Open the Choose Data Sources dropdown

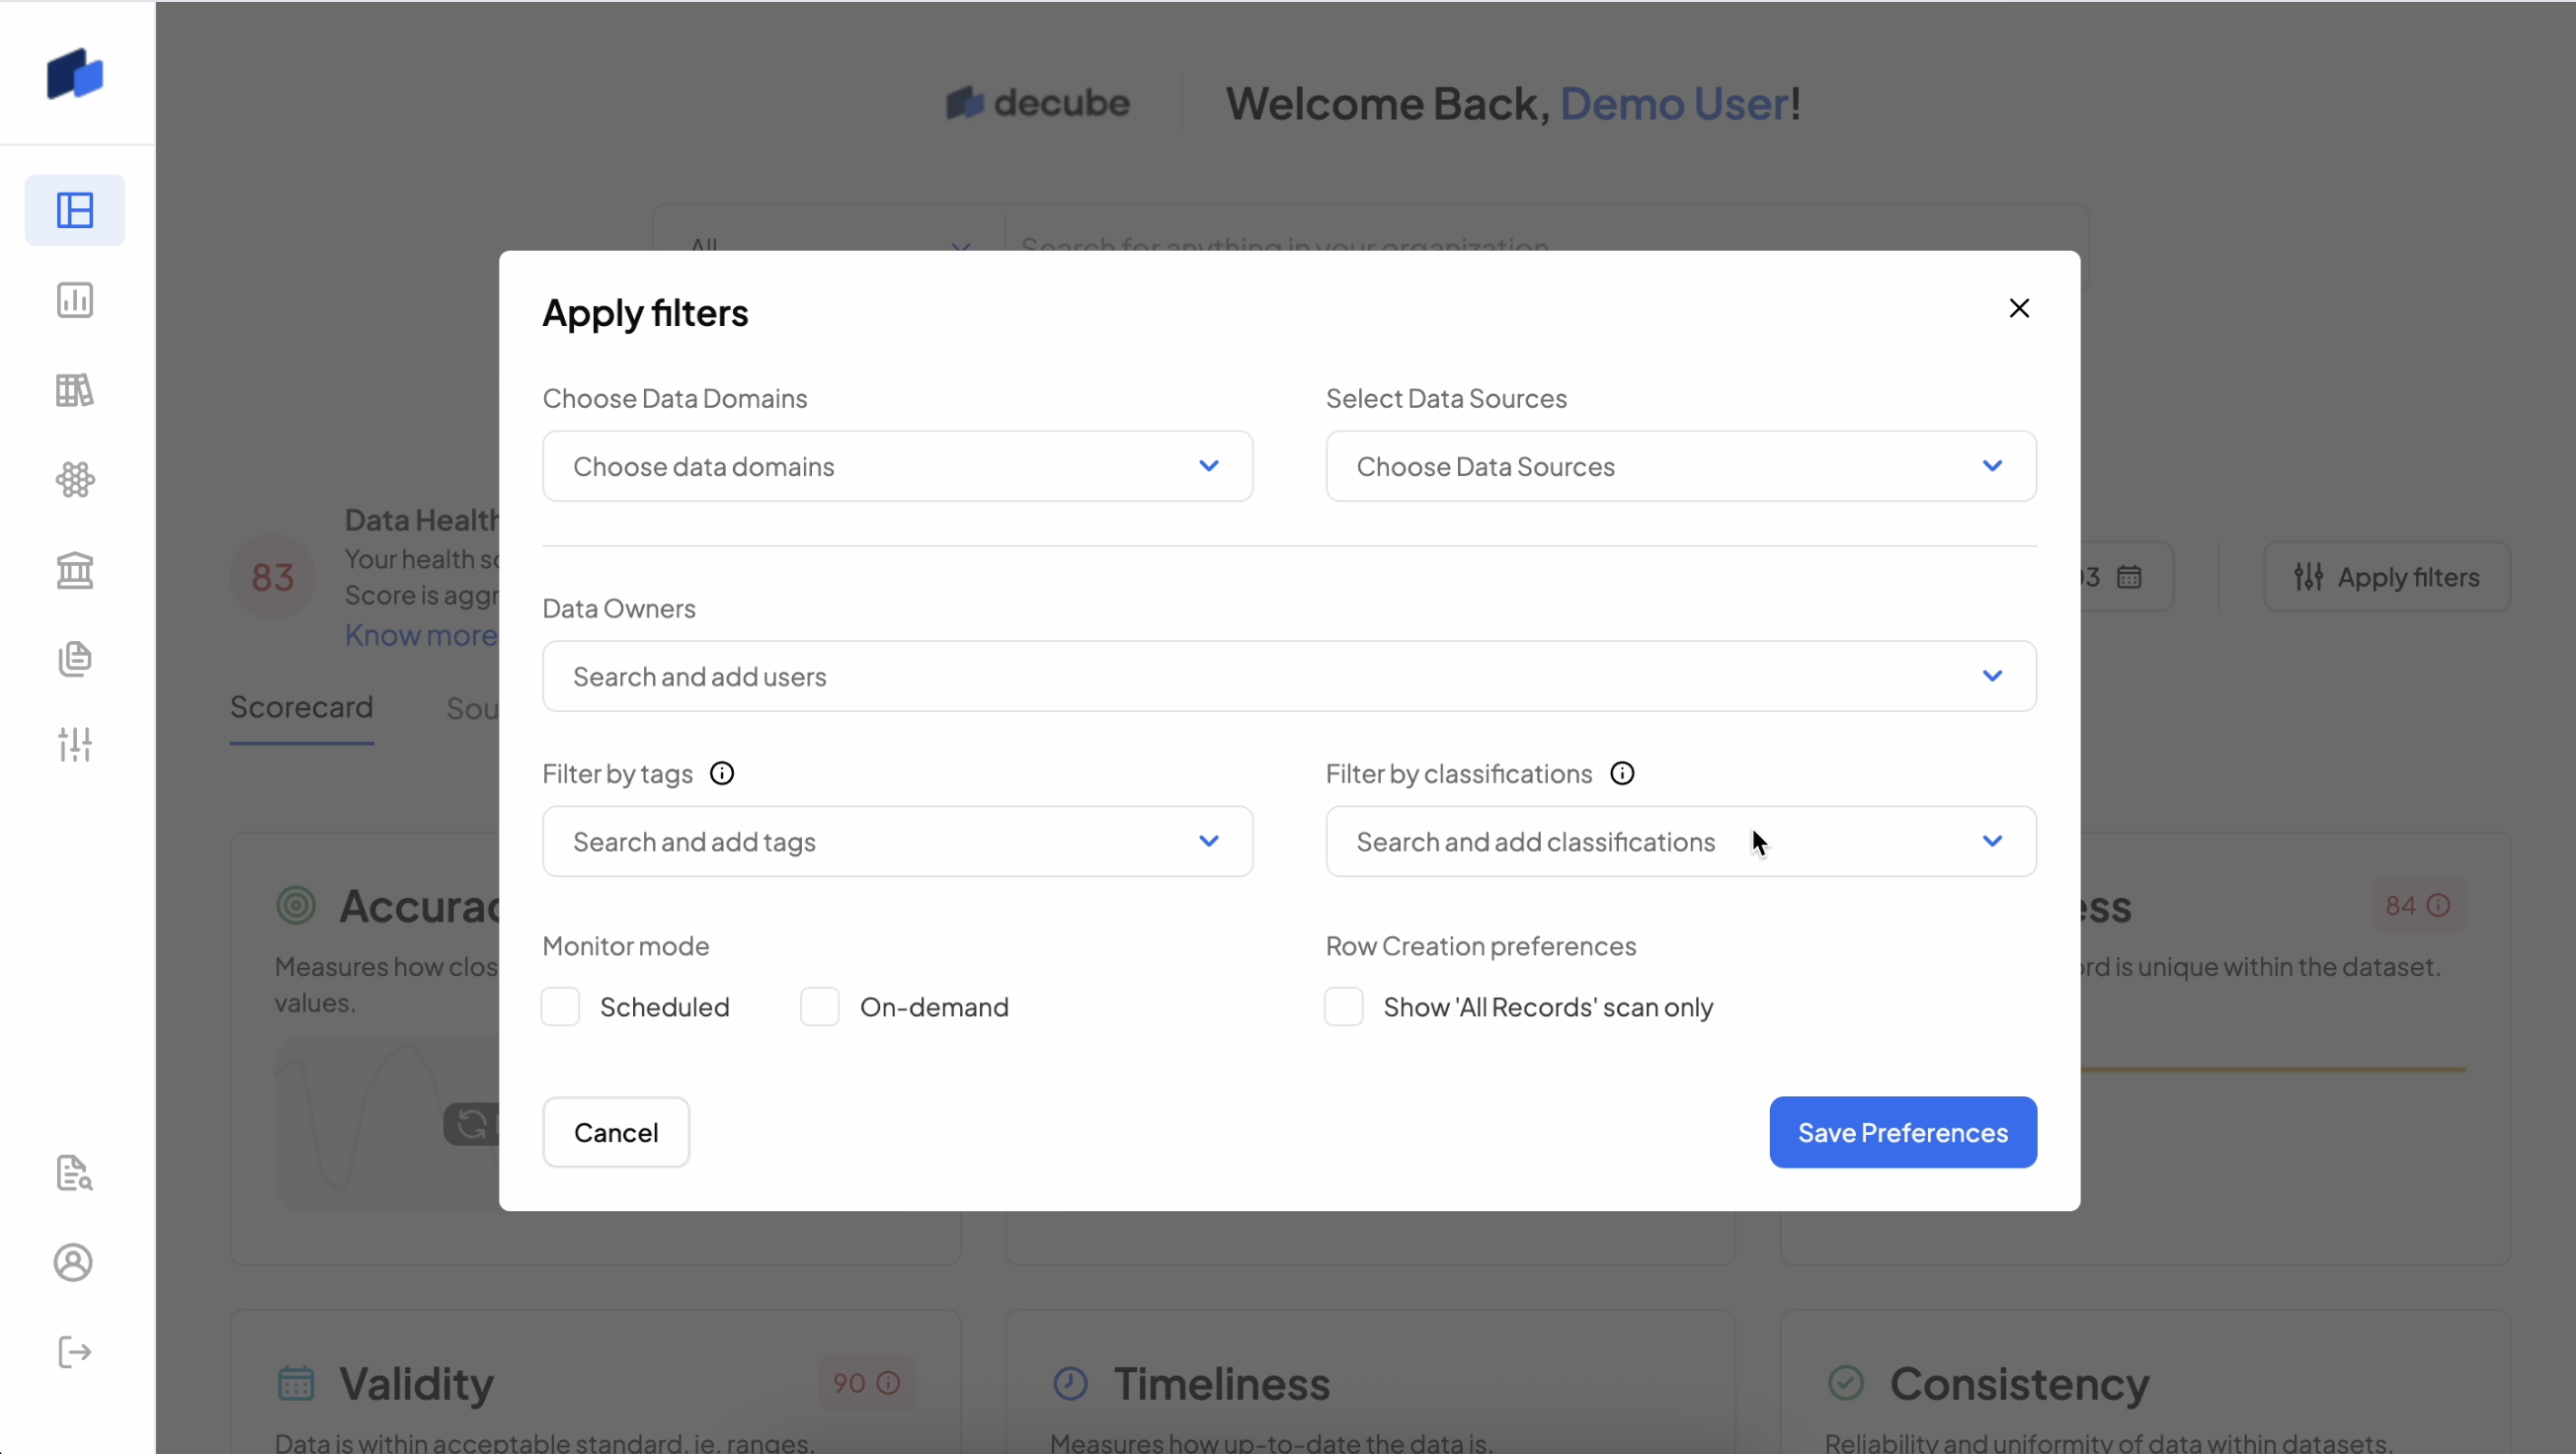point(1680,467)
